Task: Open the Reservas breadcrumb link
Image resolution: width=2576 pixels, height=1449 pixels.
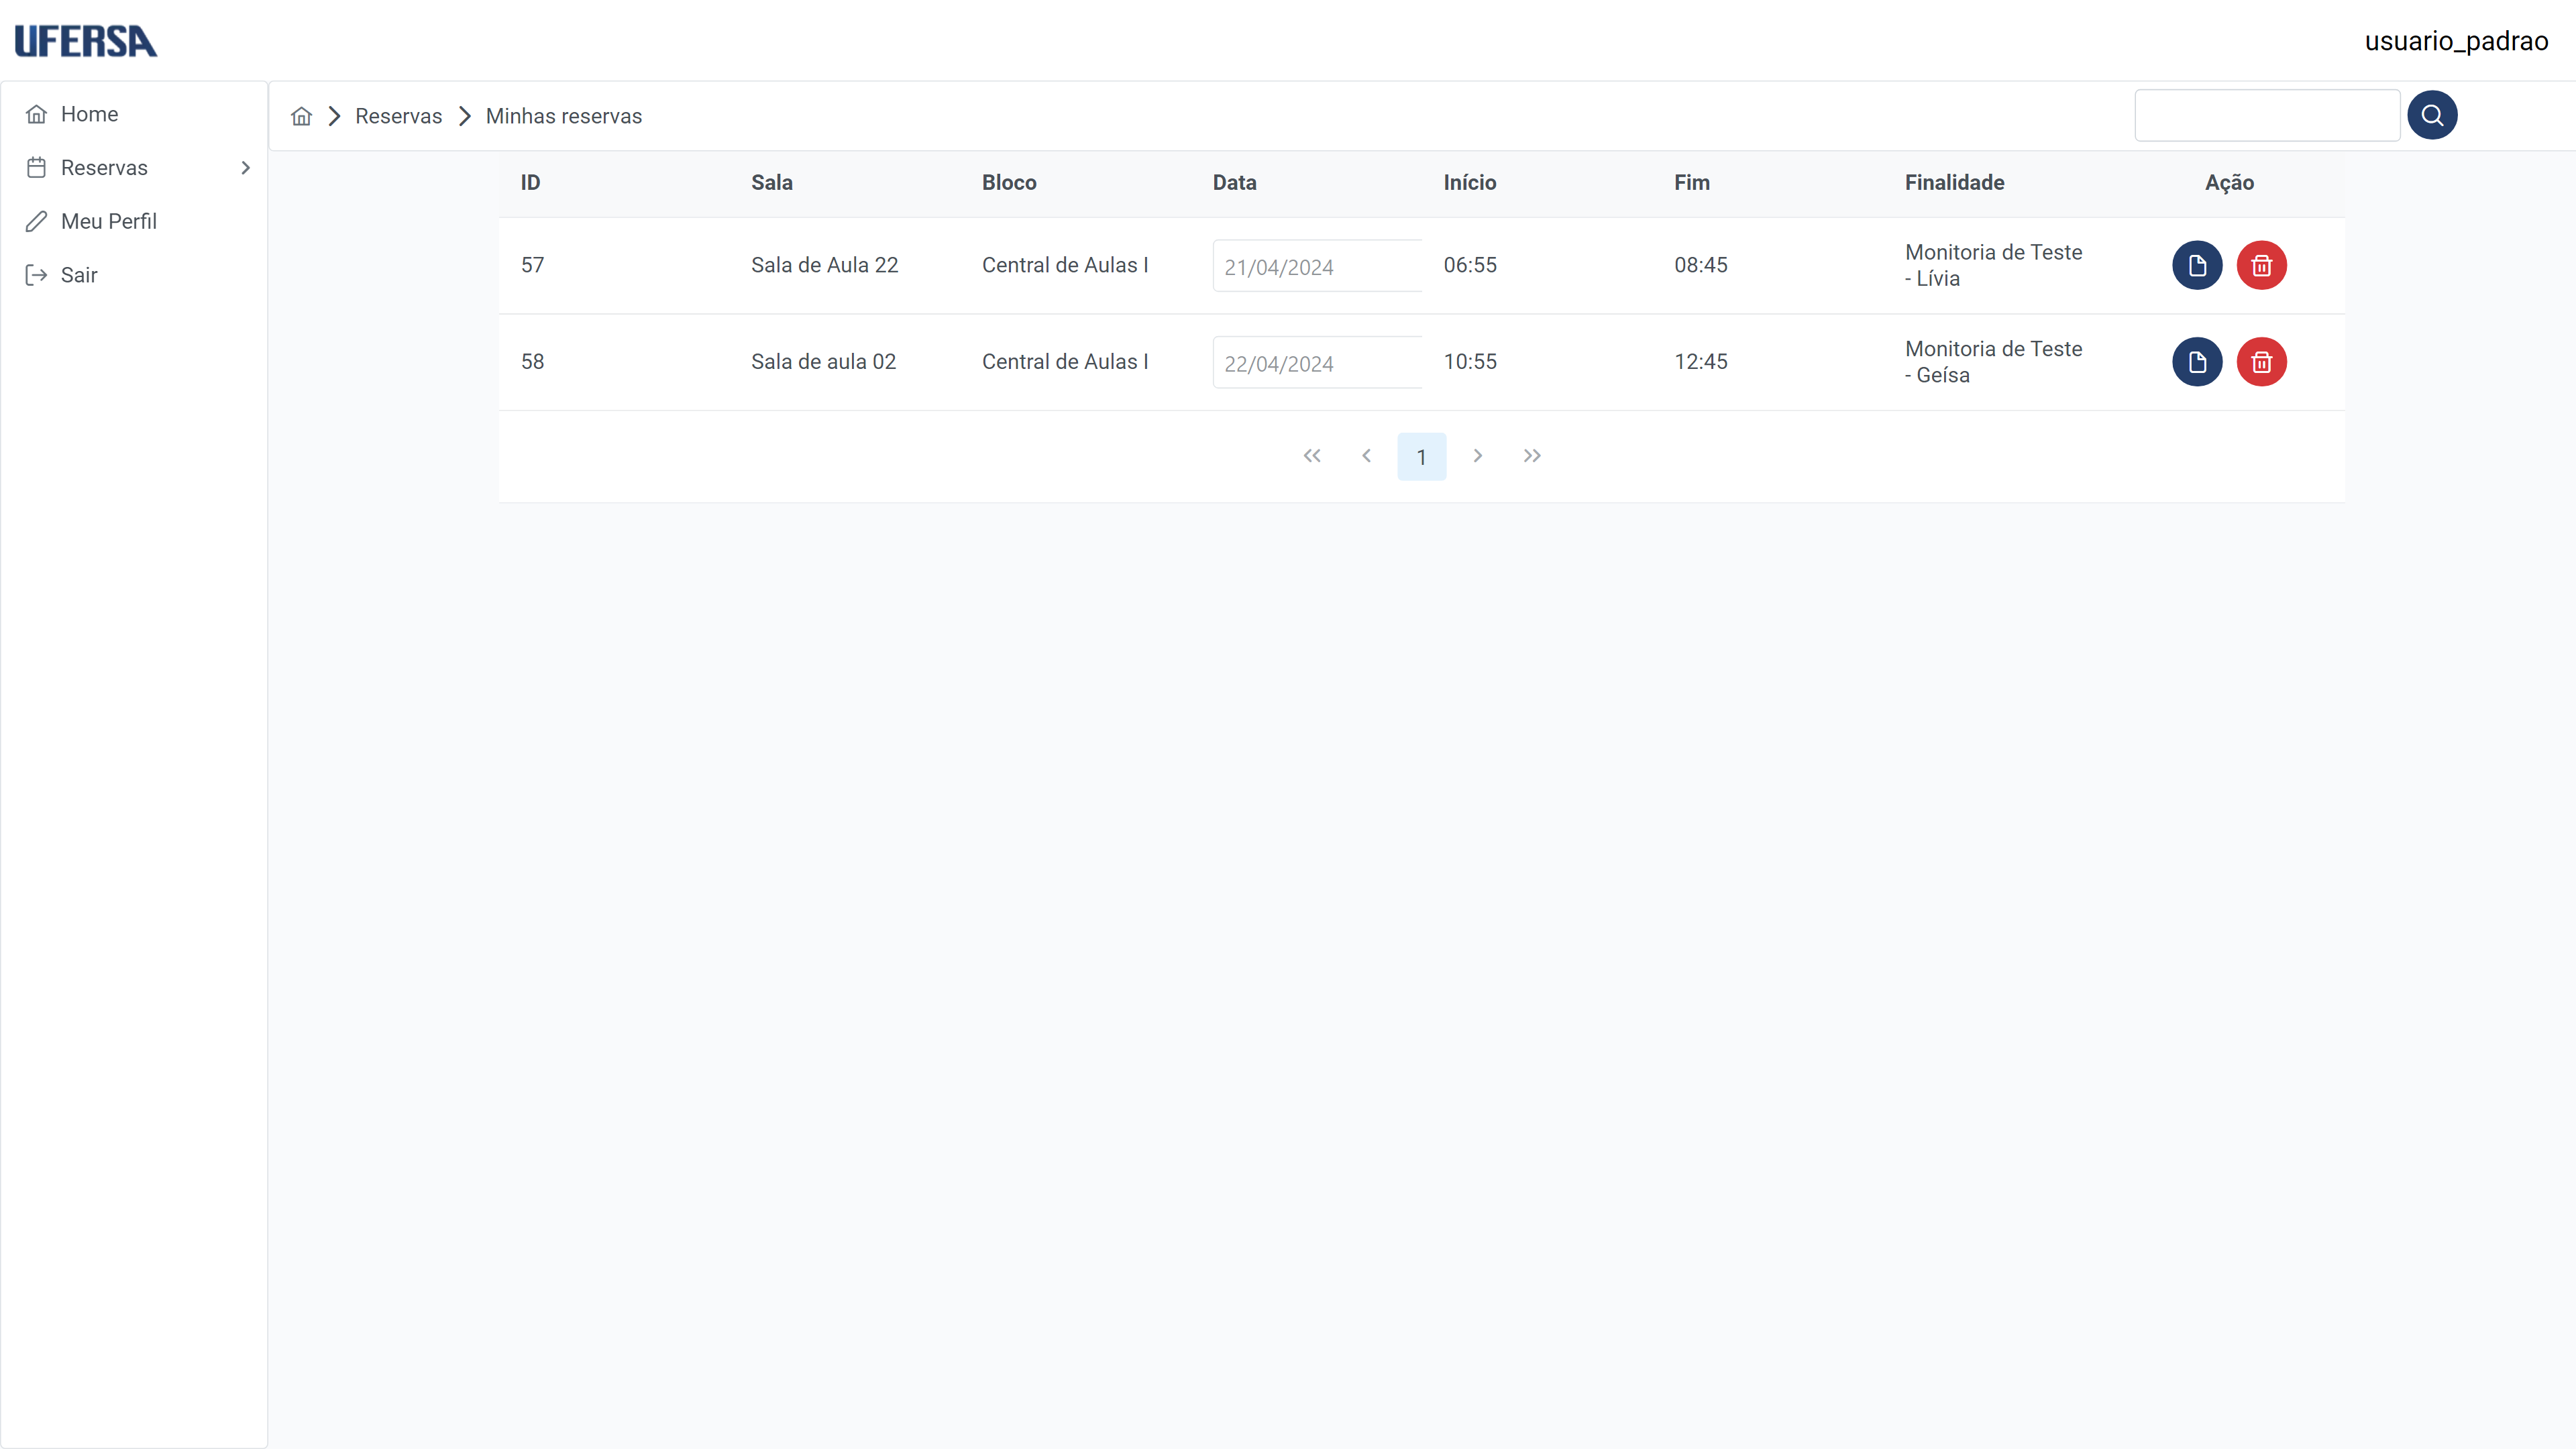Action: [x=398, y=116]
